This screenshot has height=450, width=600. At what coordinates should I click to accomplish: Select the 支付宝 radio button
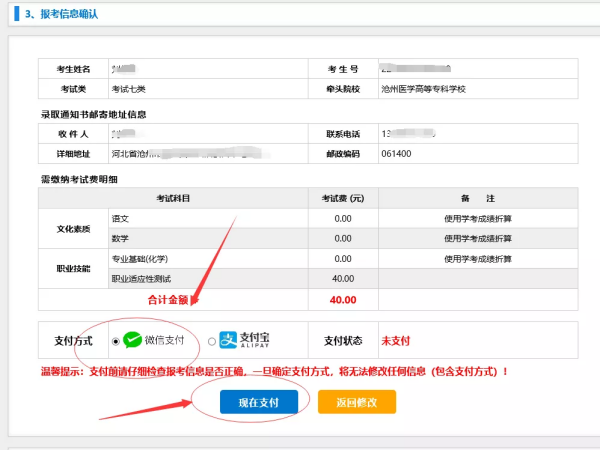(x=211, y=341)
